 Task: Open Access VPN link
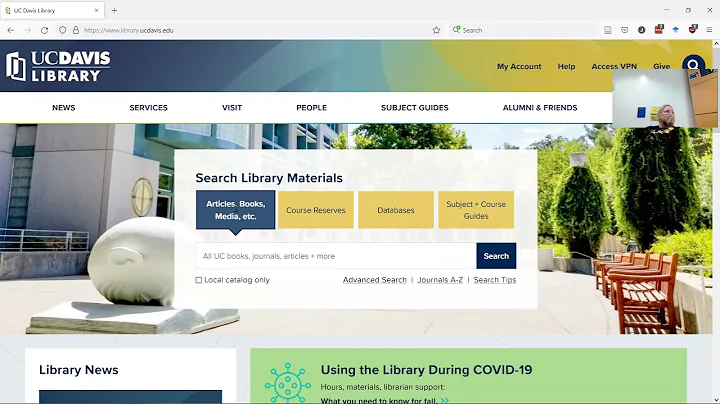[614, 67]
